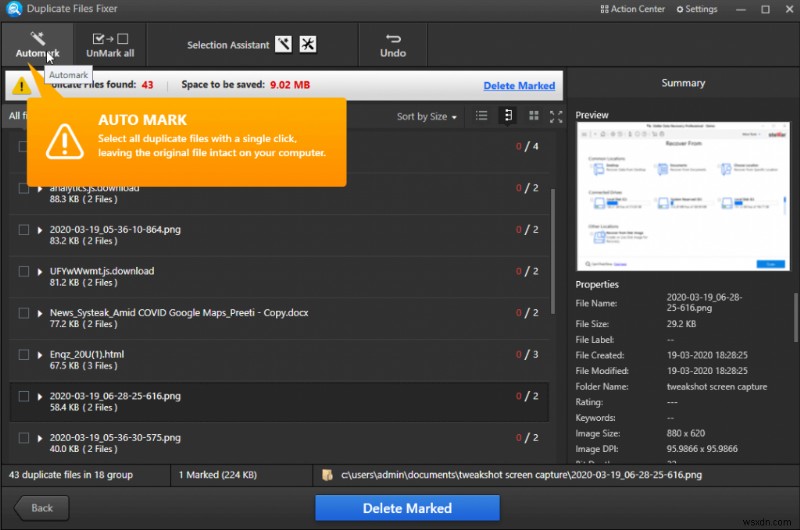The height and width of the screenshot is (530, 800).
Task: Open Settings gear
Action: click(696, 9)
